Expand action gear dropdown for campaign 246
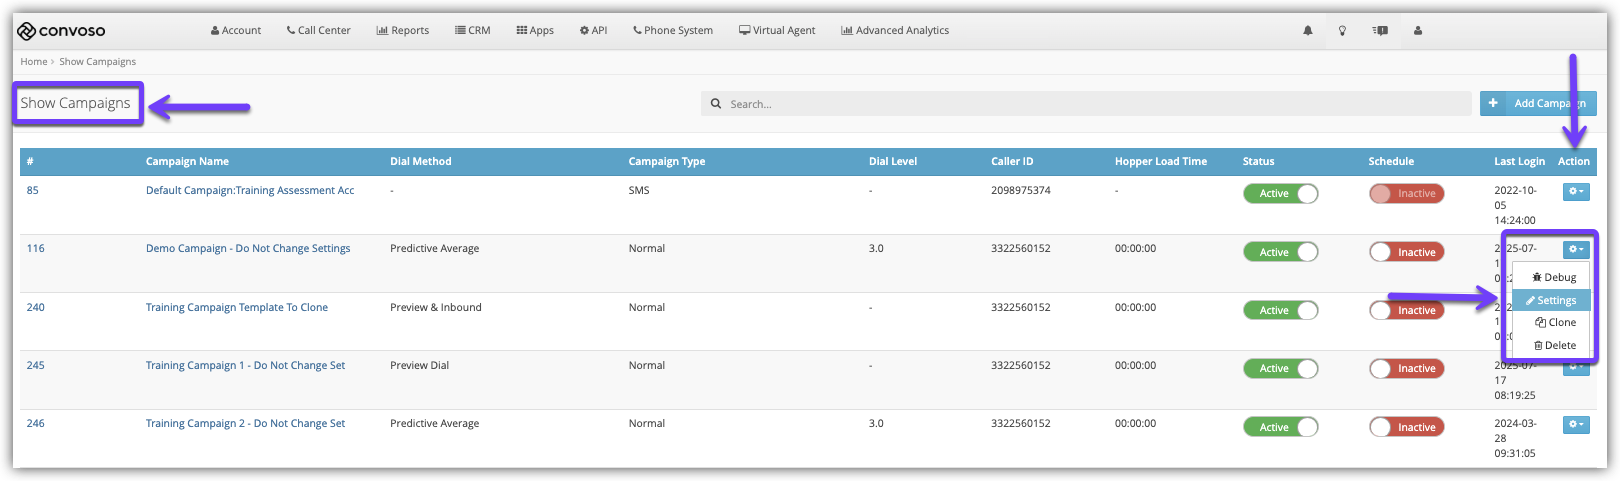The width and height of the screenshot is (1620, 481). click(1575, 424)
